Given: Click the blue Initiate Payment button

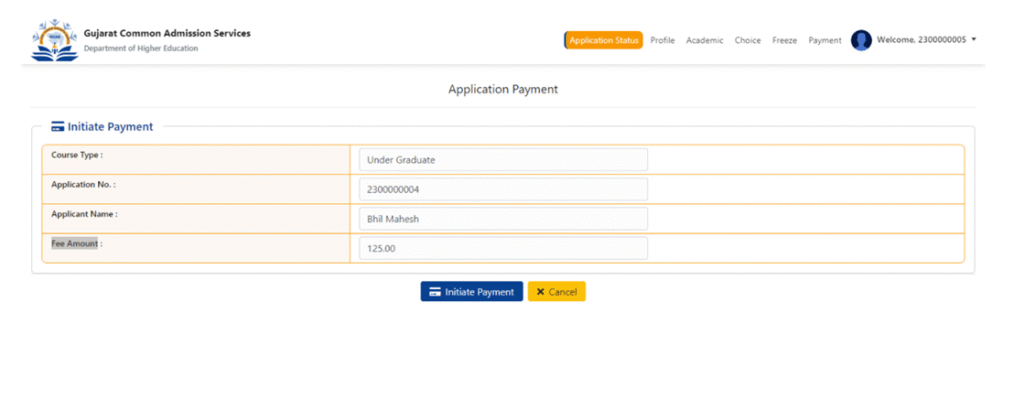Looking at the screenshot, I should click(x=472, y=292).
